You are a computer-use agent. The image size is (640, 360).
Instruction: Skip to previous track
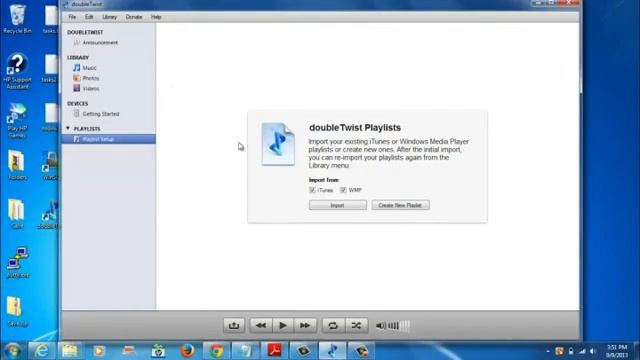tap(261, 325)
